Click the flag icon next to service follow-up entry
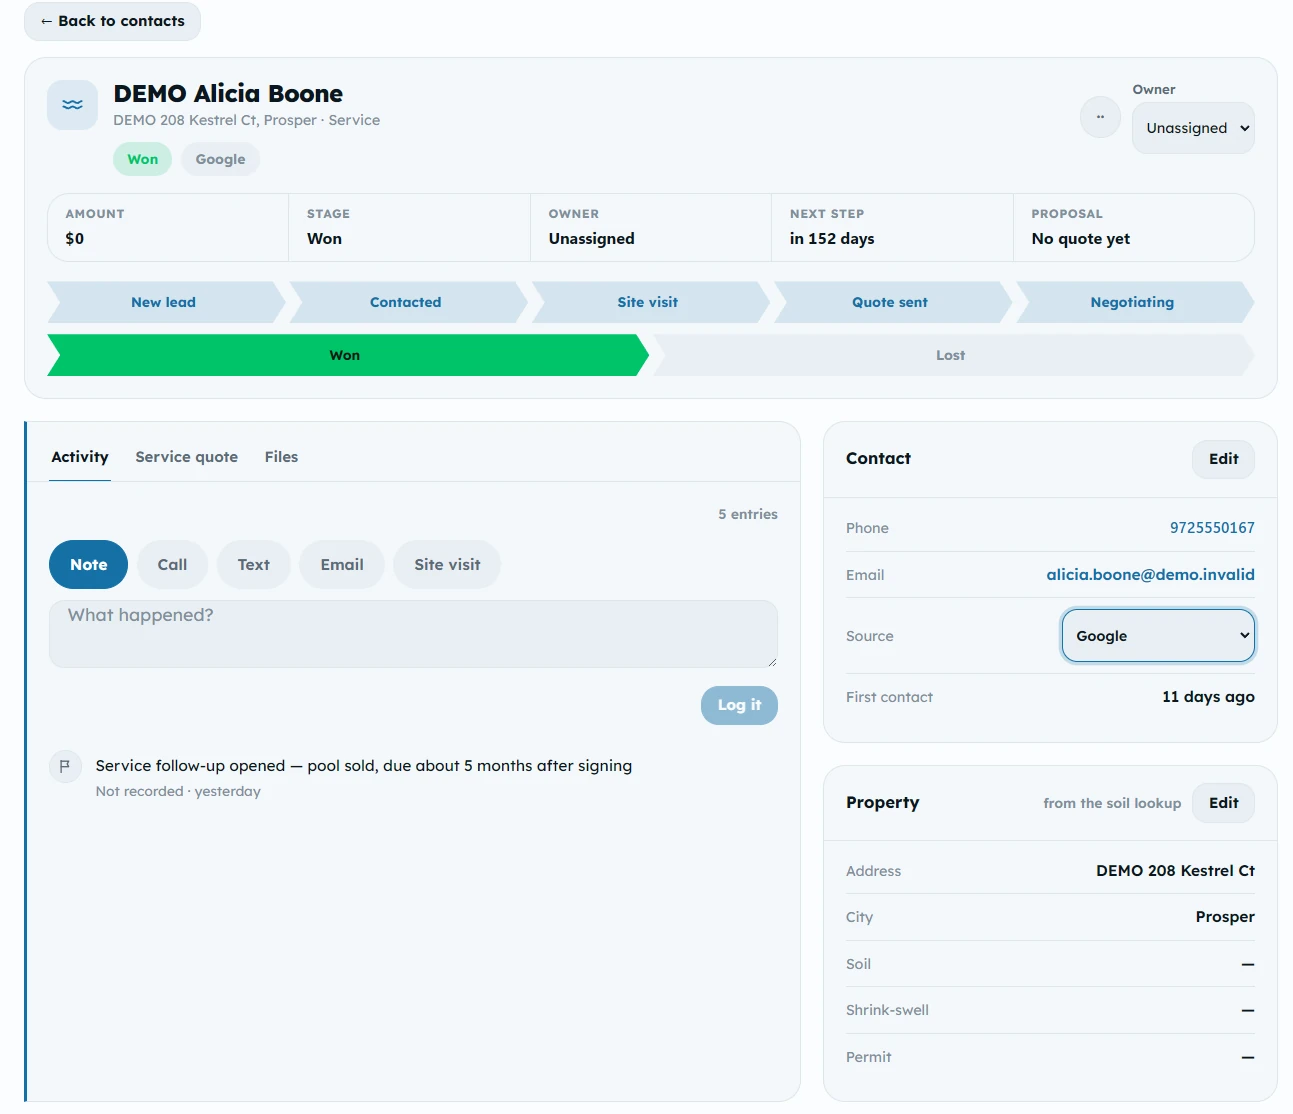The height and width of the screenshot is (1114, 1293). pyautogui.click(x=65, y=767)
